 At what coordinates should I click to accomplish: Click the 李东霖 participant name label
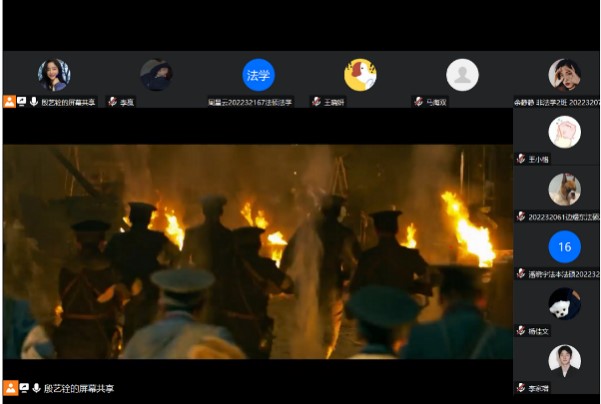(x=539, y=388)
